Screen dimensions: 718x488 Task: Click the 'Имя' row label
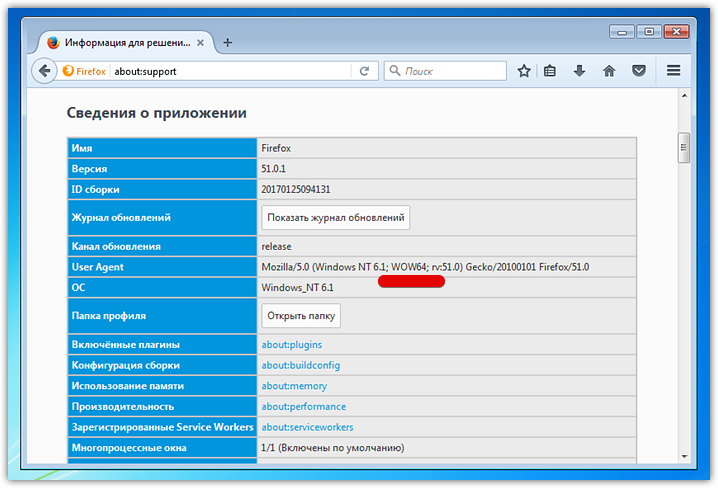(82, 148)
